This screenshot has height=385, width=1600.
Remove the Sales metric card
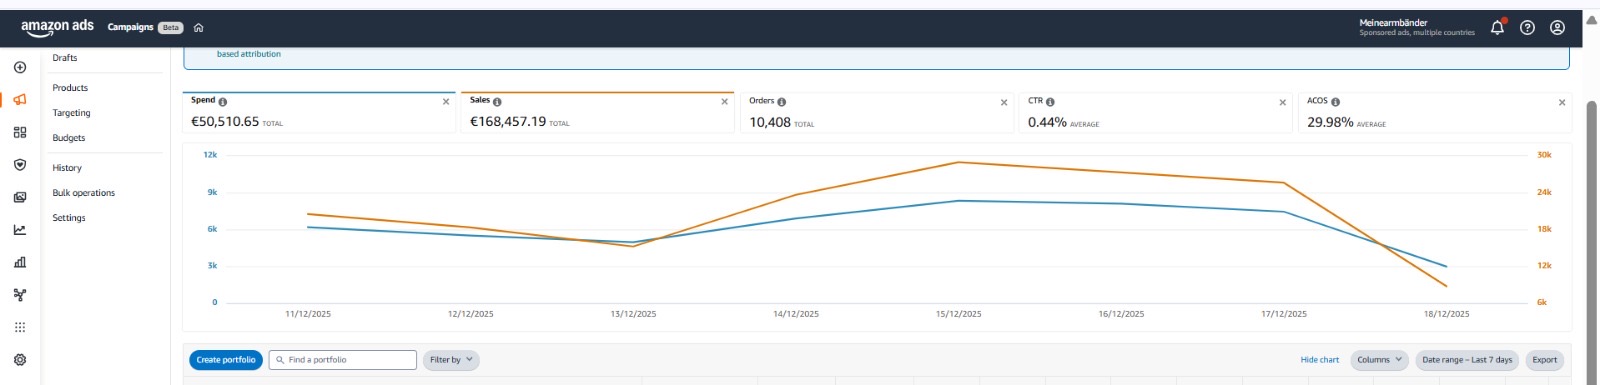pos(725,102)
